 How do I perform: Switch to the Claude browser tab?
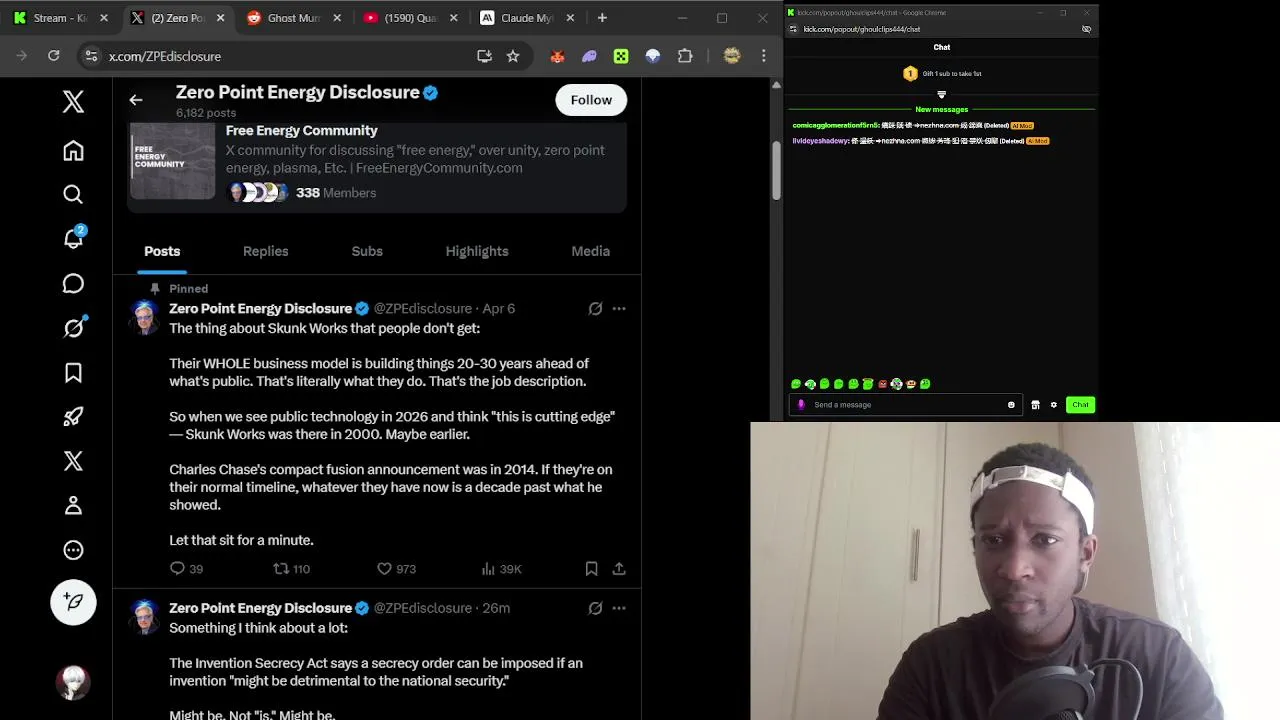(x=527, y=18)
